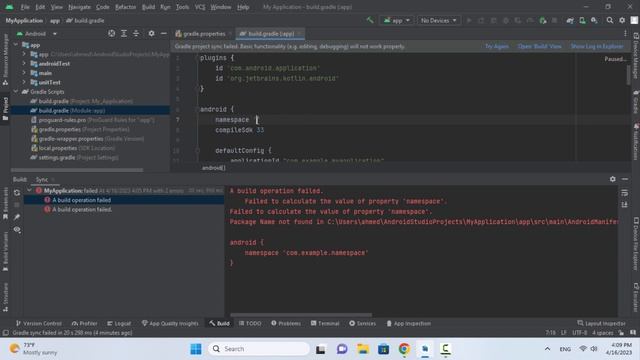Toggle soft-wrap in build output
The image size is (640, 360).
(624, 192)
